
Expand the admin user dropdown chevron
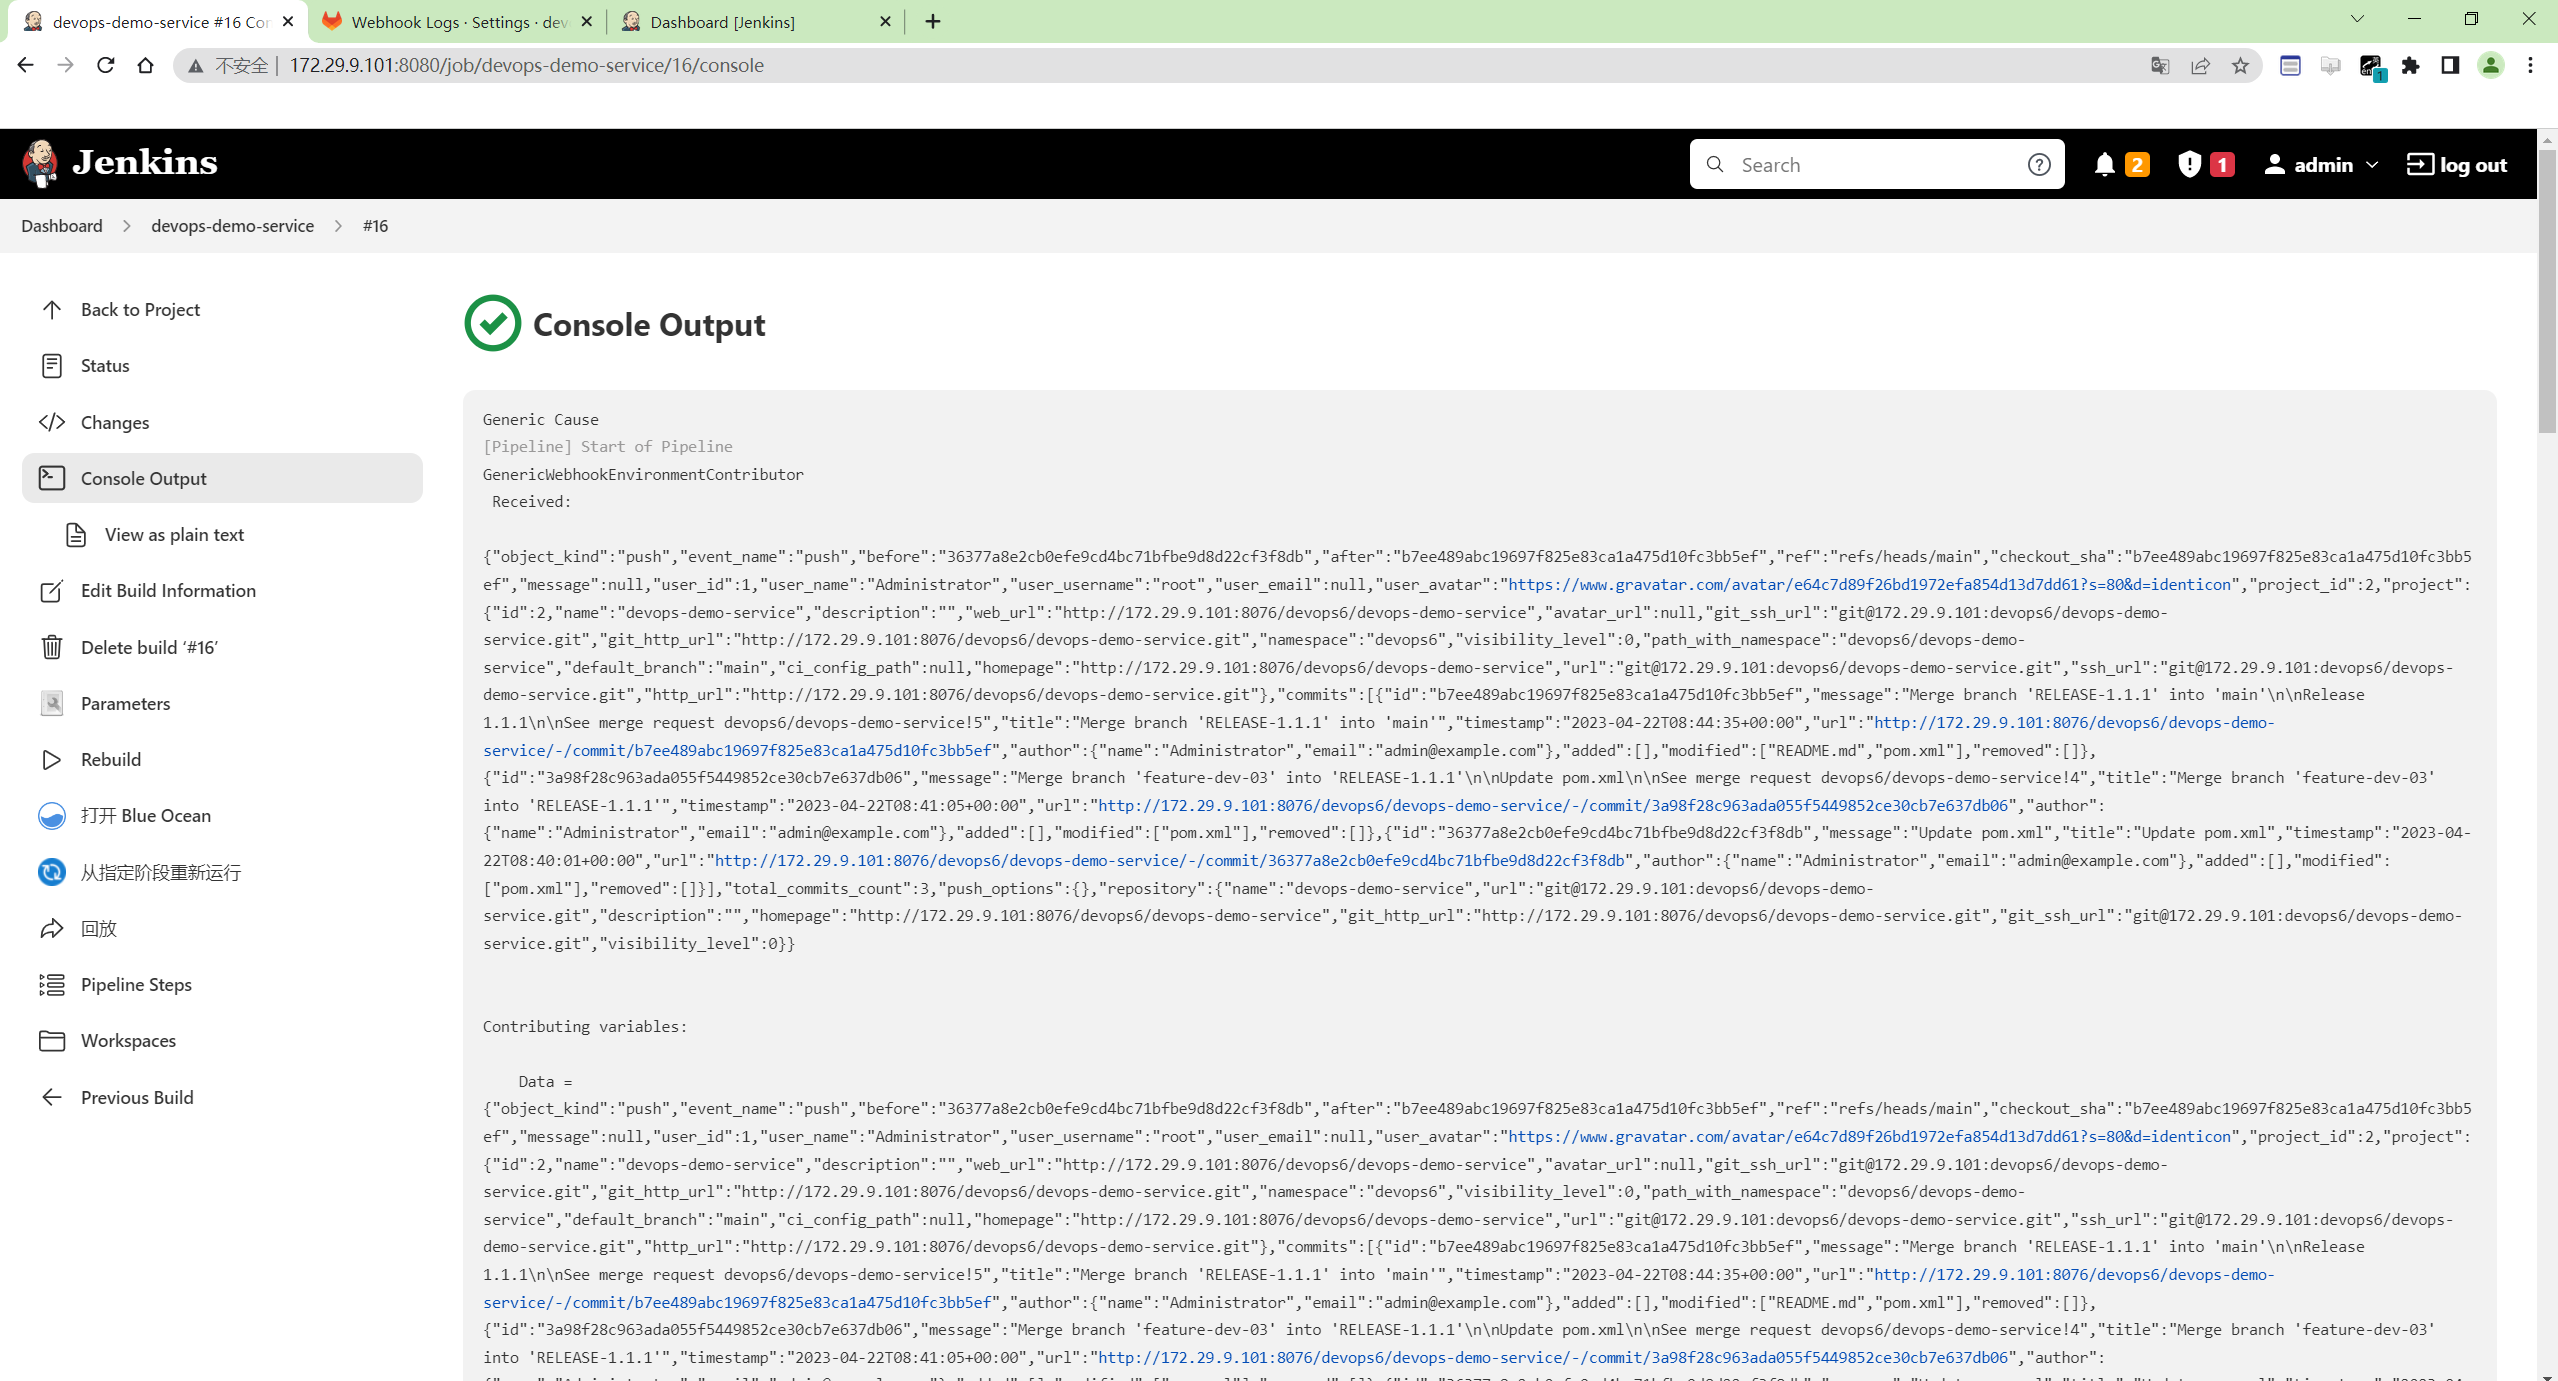pos(2372,165)
